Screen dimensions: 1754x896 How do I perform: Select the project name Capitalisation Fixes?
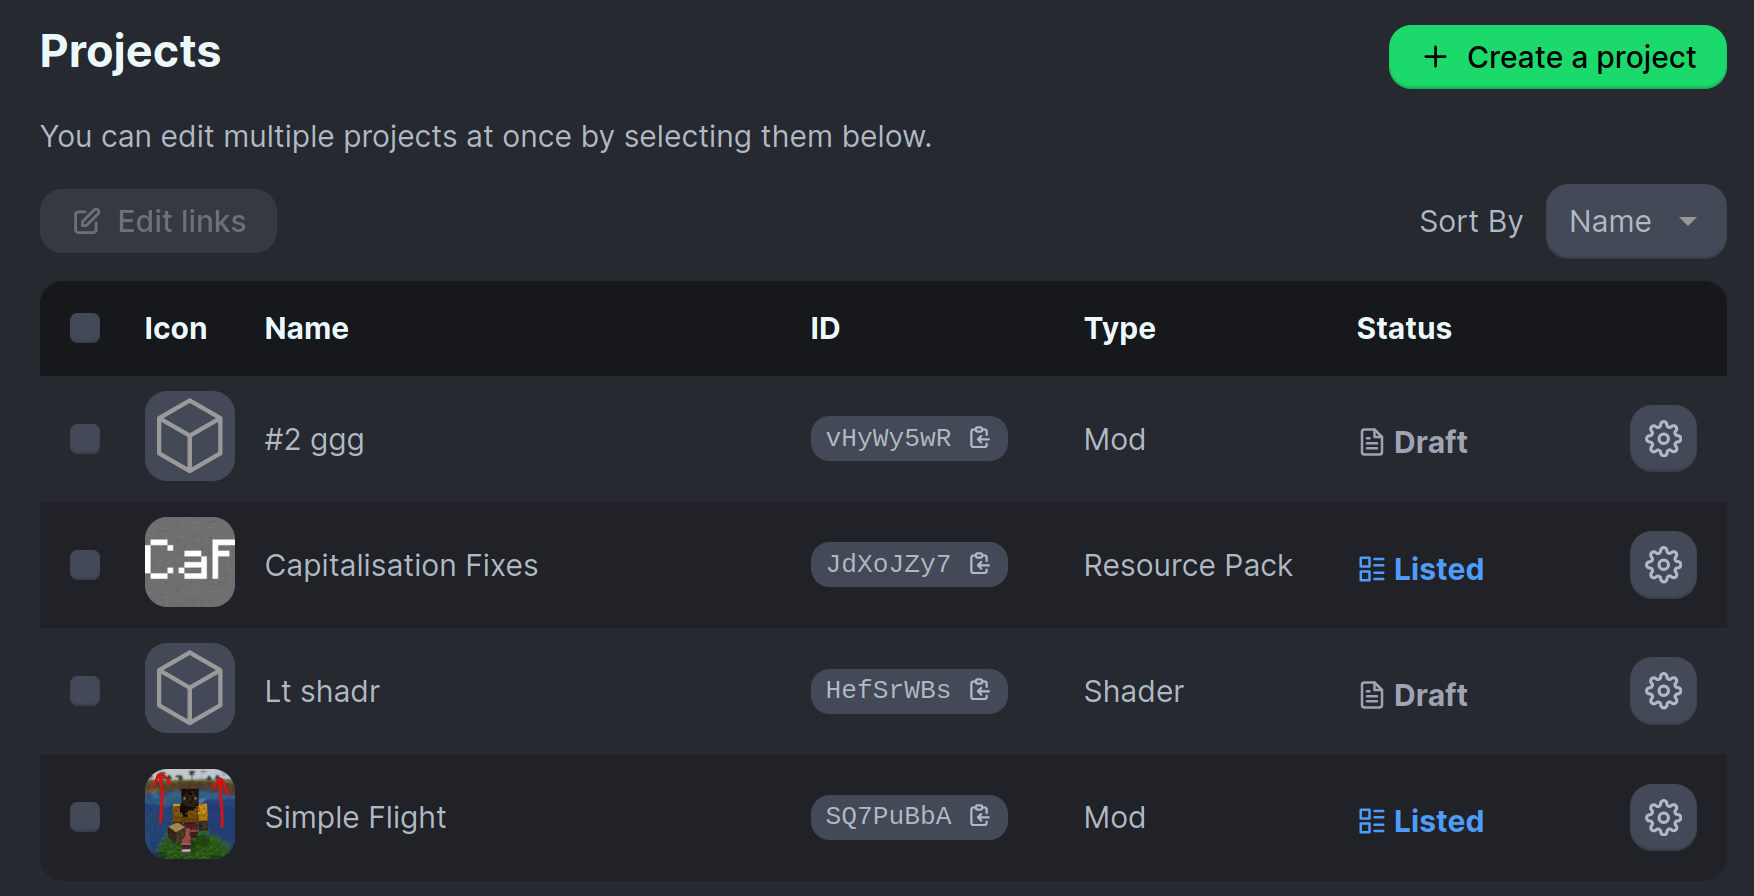pyautogui.click(x=401, y=565)
